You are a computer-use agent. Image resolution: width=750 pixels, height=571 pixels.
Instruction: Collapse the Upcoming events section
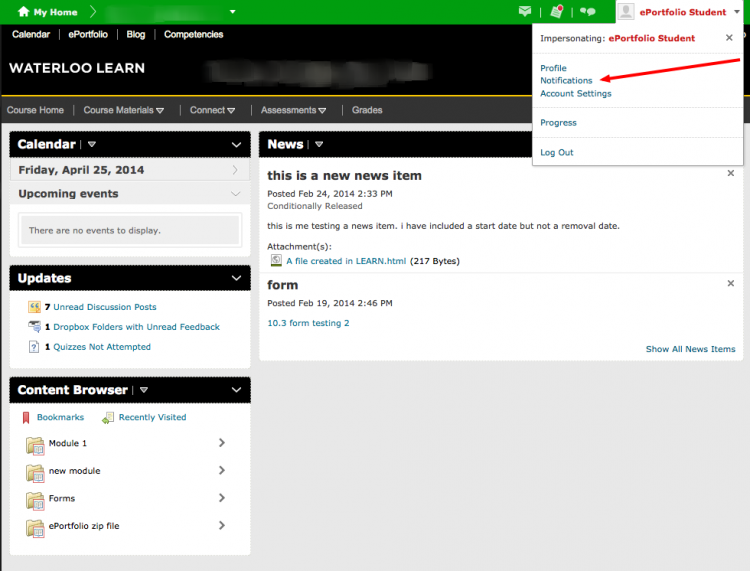click(x=235, y=194)
